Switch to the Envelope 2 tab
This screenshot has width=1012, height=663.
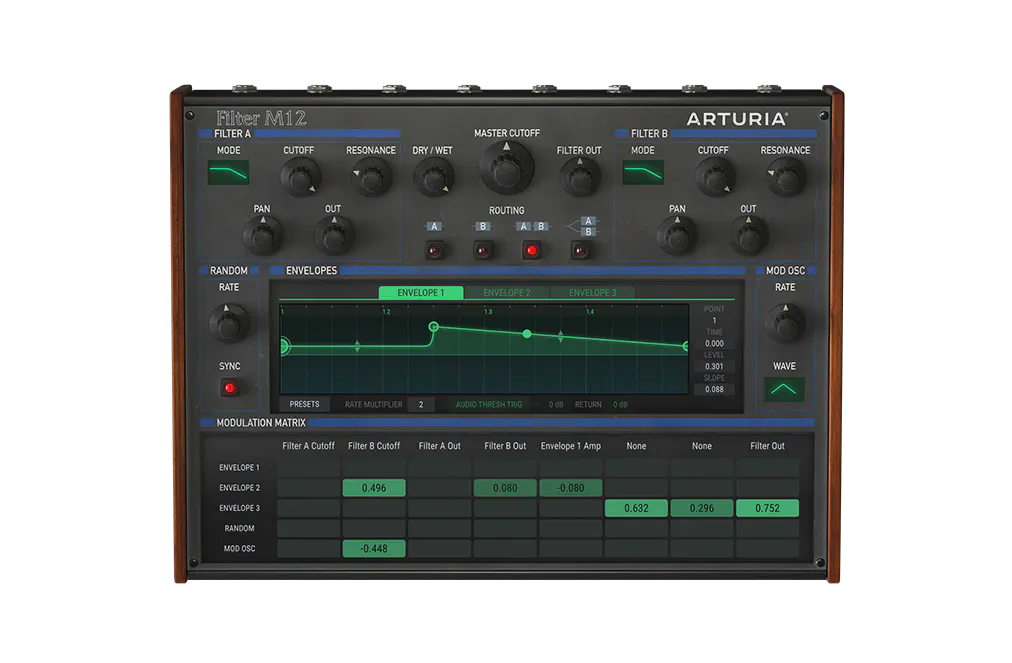pyautogui.click(x=507, y=293)
